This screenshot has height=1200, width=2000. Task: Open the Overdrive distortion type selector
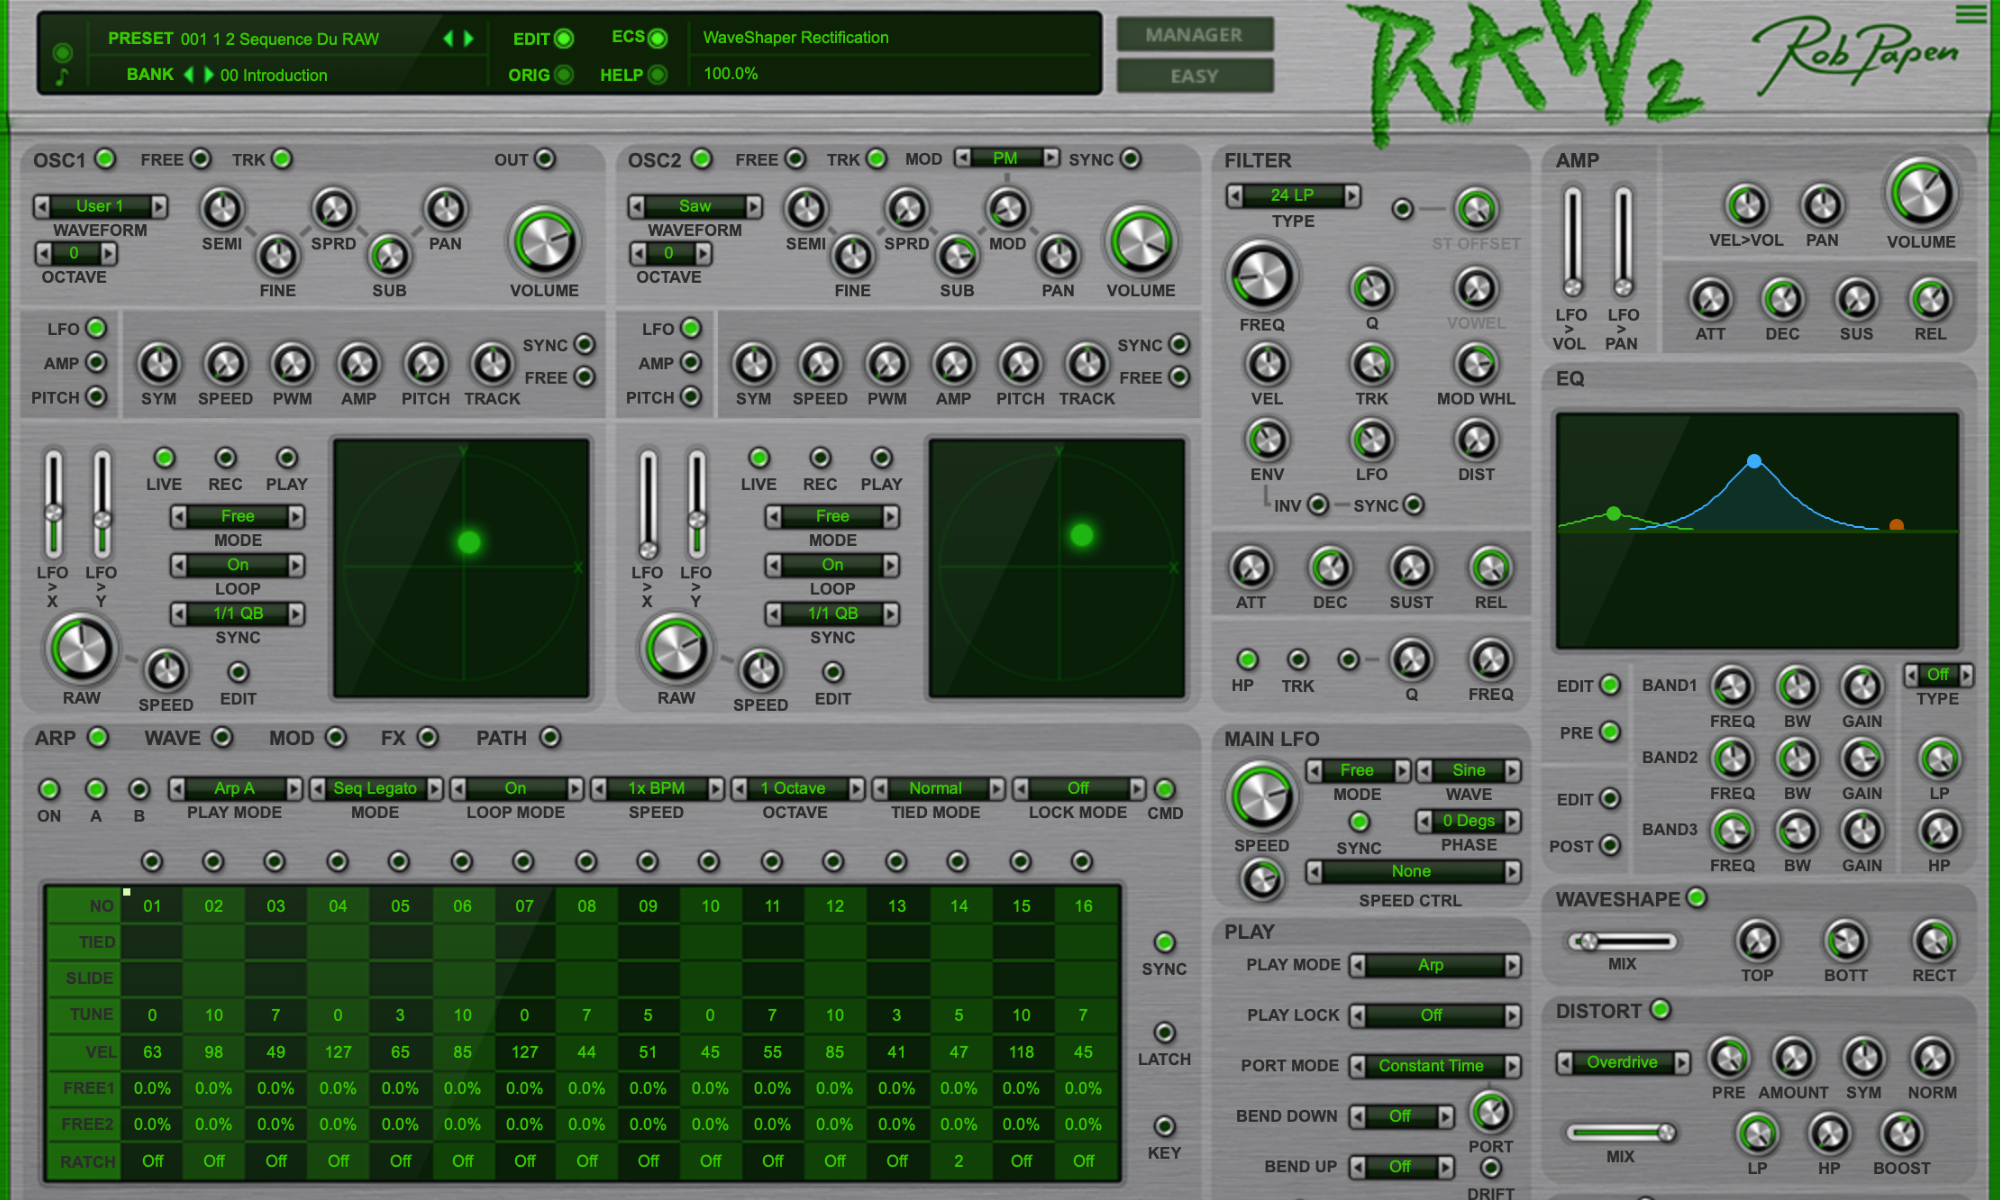click(x=1622, y=1062)
